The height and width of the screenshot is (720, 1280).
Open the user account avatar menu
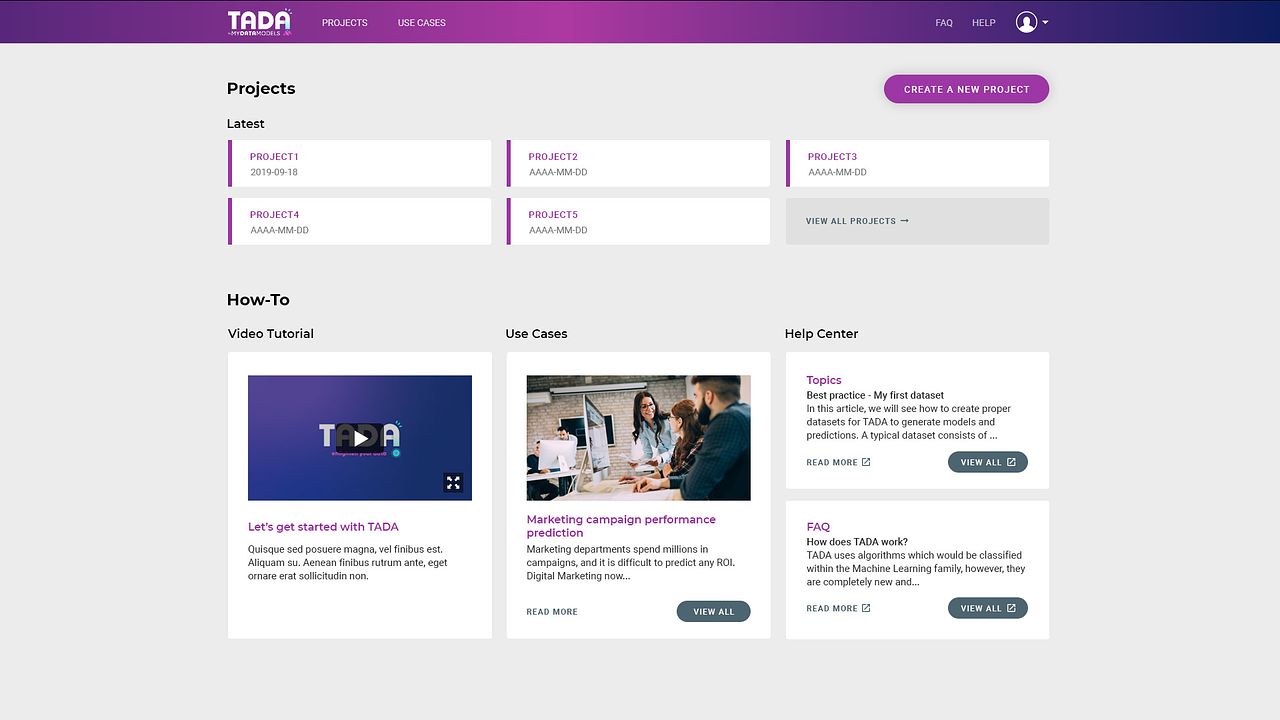(x=1031, y=22)
